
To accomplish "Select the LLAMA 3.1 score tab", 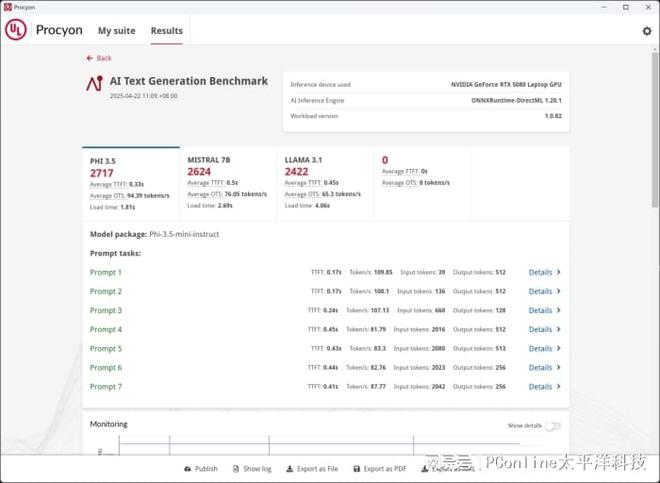I will pos(325,183).
